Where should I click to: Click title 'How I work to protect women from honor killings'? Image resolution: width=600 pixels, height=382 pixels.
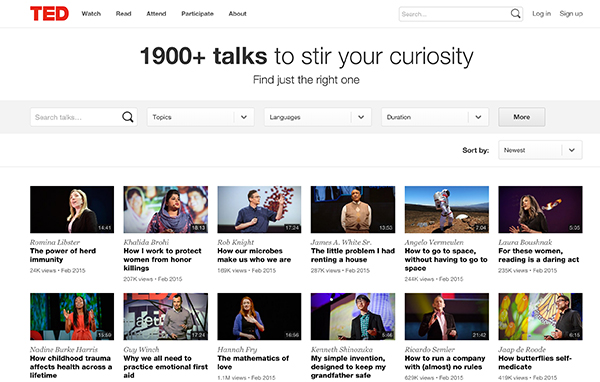pyautogui.click(x=163, y=260)
